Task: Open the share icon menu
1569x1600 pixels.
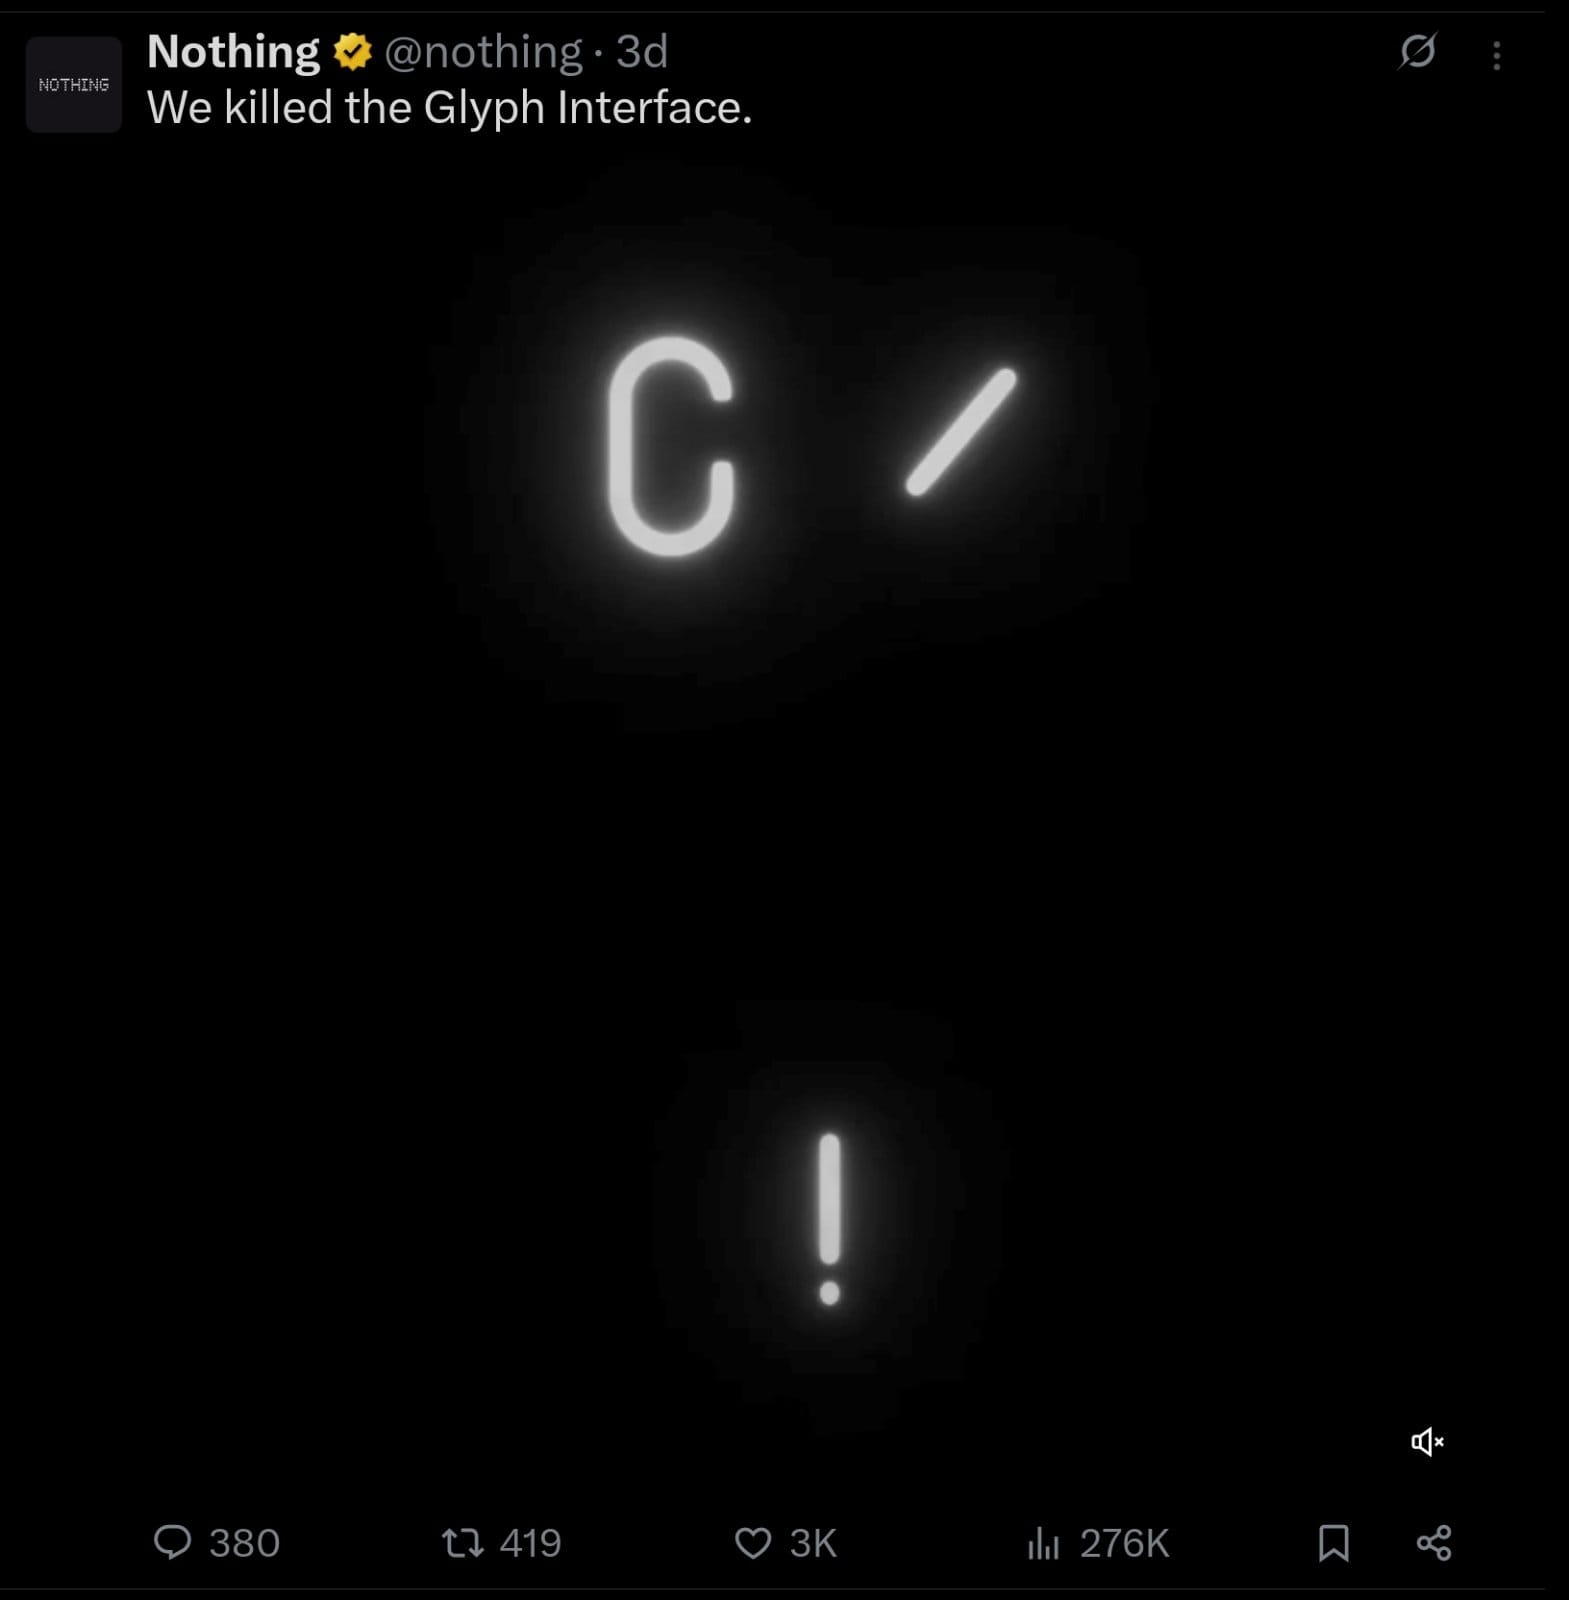Action: click(1434, 1543)
